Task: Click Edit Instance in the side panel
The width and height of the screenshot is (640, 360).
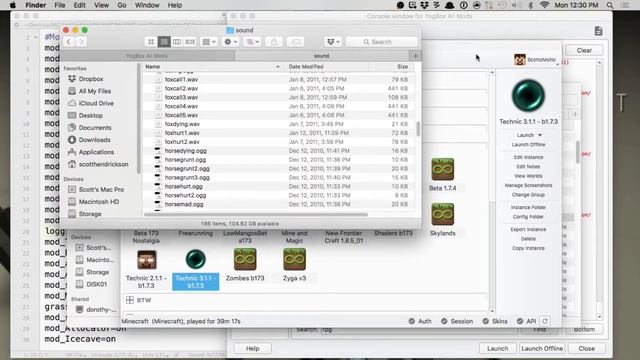Action: (528, 157)
